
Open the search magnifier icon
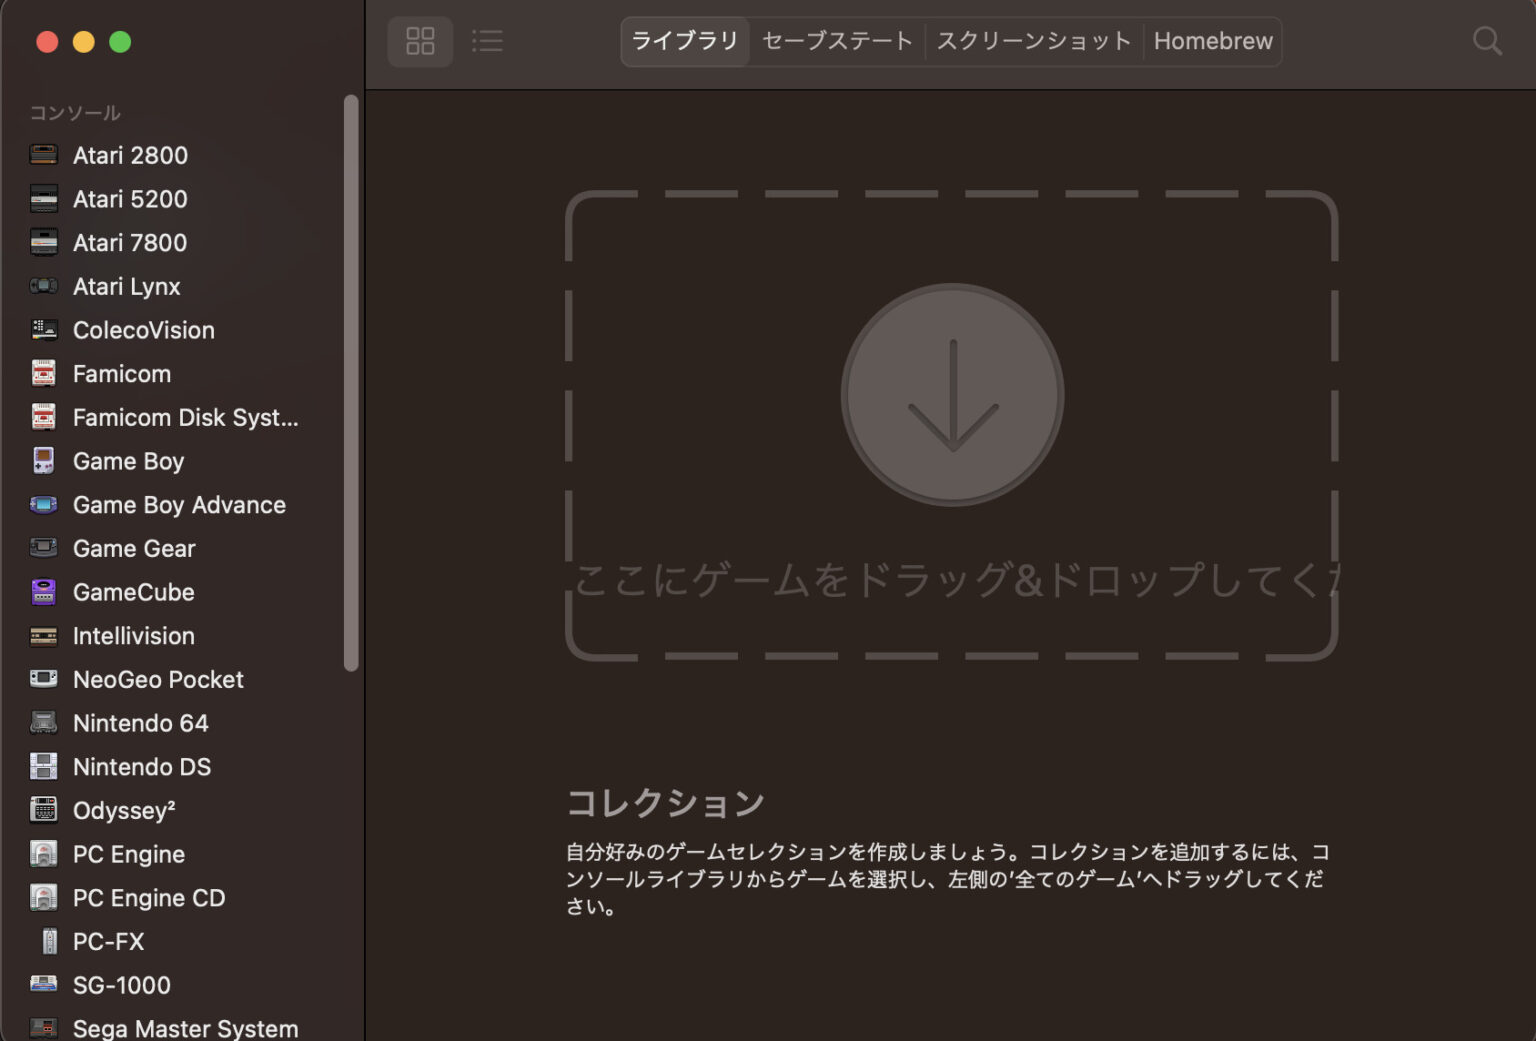(x=1487, y=41)
